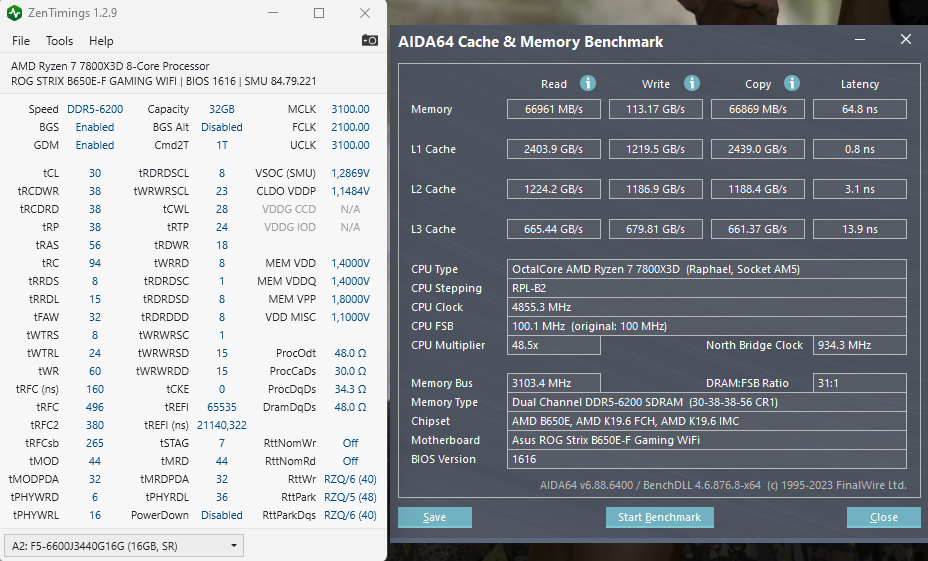Click the CPU Multiplier field 48.5x
This screenshot has width=928, height=561.
pyautogui.click(x=554, y=345)
